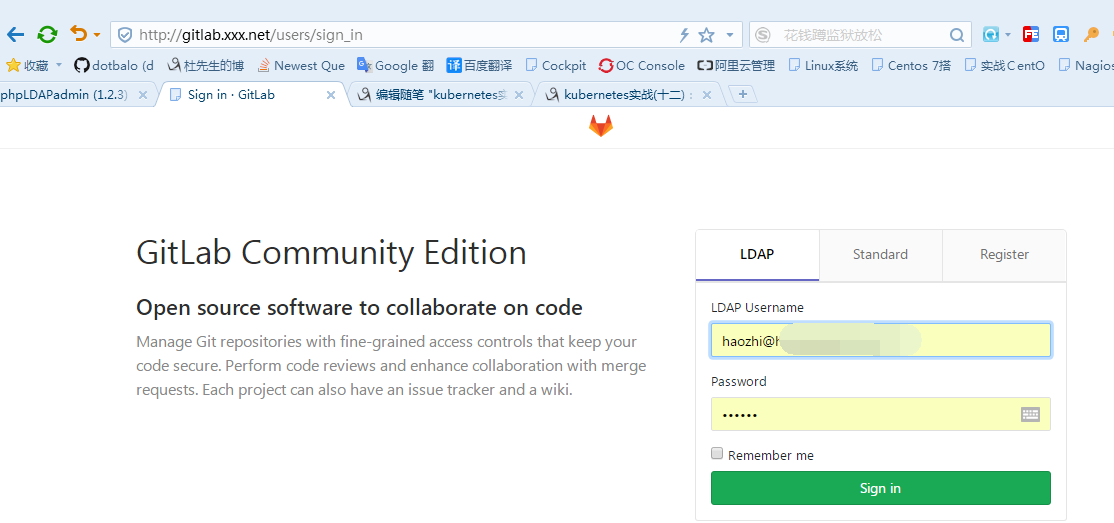This screenshot has width=1114, height=523.
Task: Open the Nagios bookmark
Action: coord(1086,65)
